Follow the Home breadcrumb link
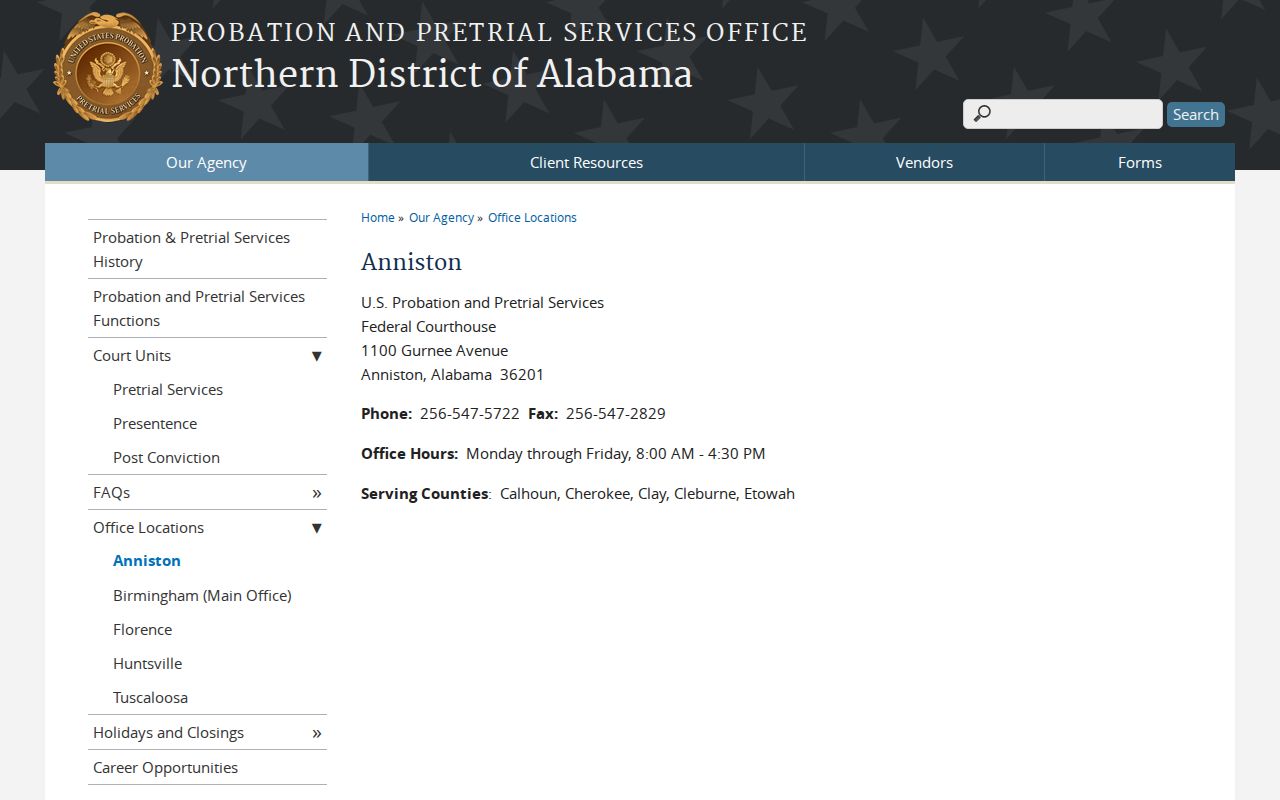 point(378,217)
